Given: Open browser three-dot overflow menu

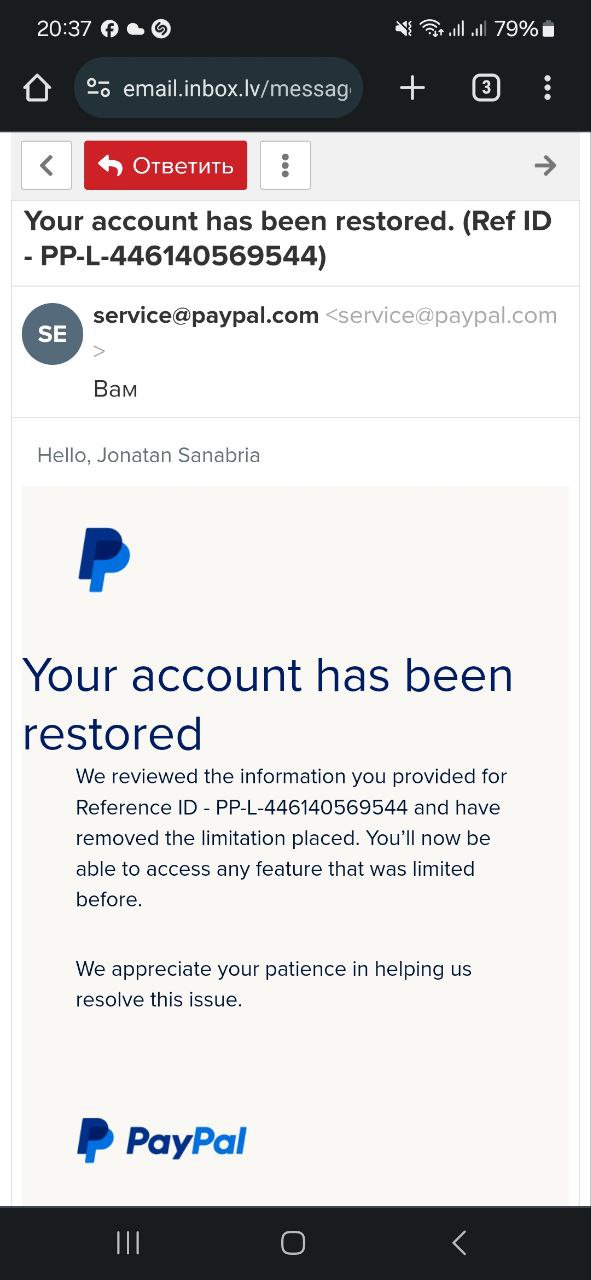Looking at the screenshot, I should 547,88.
